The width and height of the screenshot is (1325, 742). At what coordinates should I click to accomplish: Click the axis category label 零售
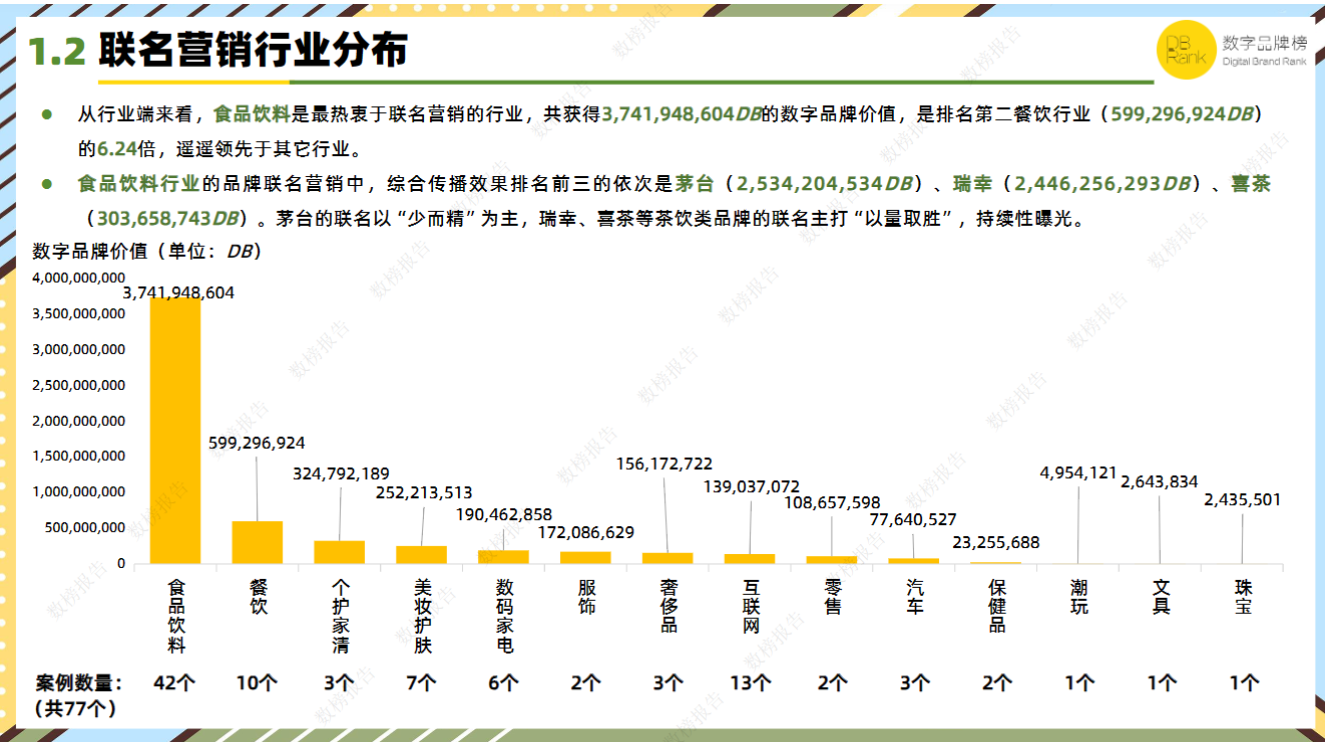(x=833, y=597)
